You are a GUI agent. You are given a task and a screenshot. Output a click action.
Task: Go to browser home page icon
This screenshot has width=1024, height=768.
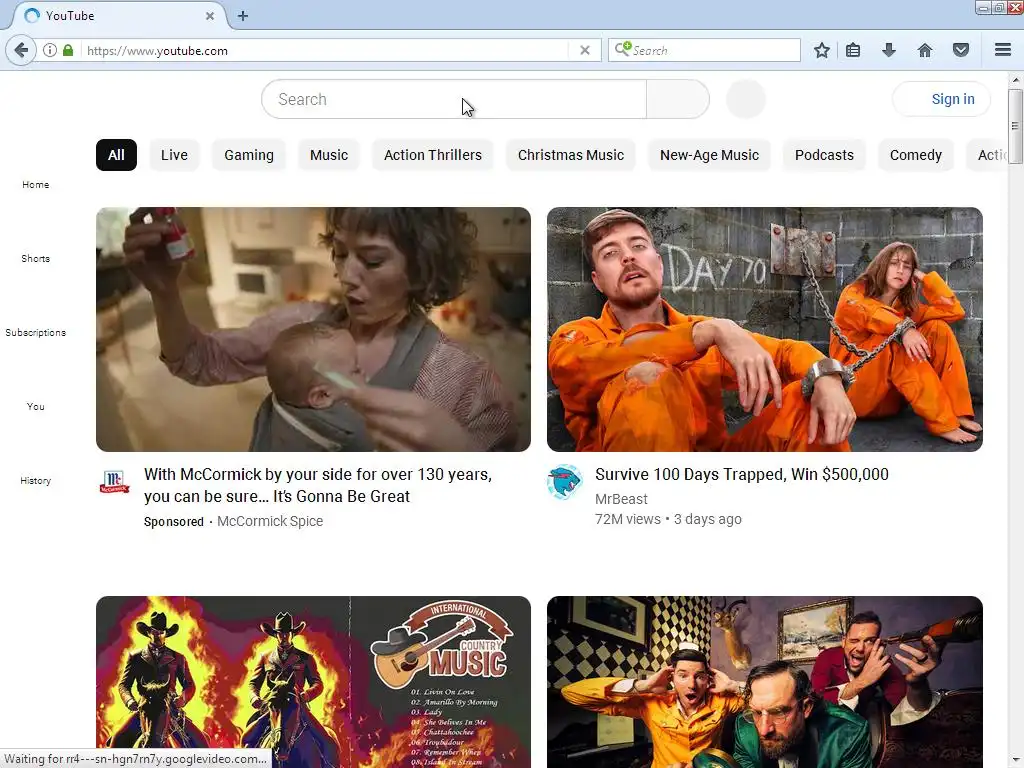(x=925, y=50)
